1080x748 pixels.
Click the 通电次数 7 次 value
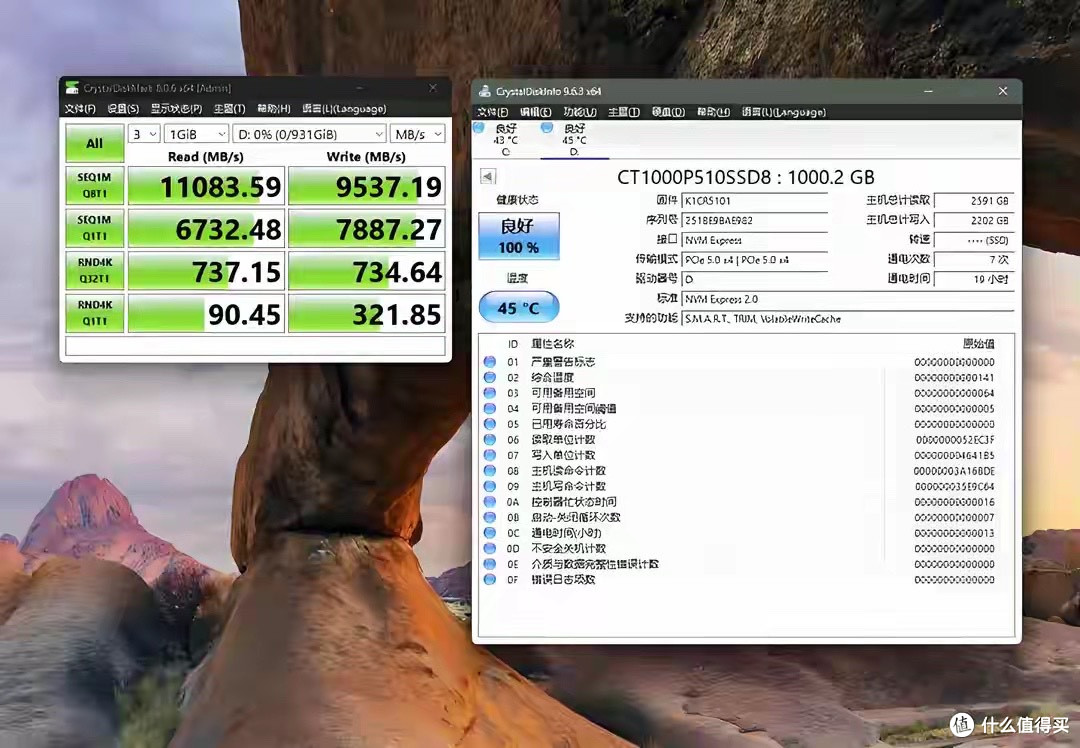[974, 260]
